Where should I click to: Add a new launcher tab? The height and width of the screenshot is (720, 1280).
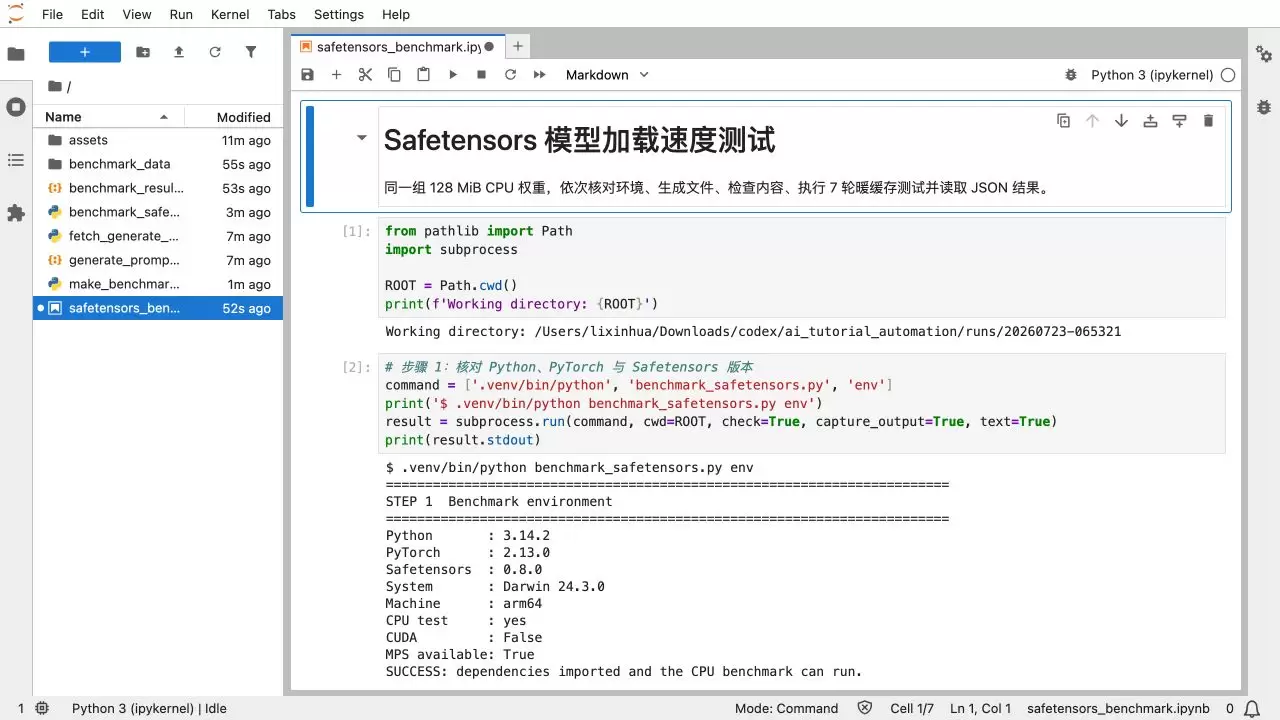point(517,46)
